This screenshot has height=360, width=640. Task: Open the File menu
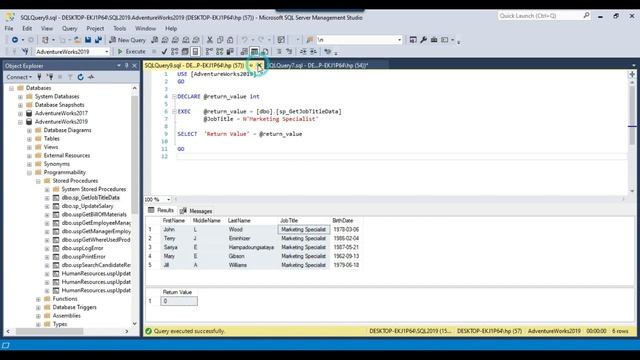tap(9, 29)
